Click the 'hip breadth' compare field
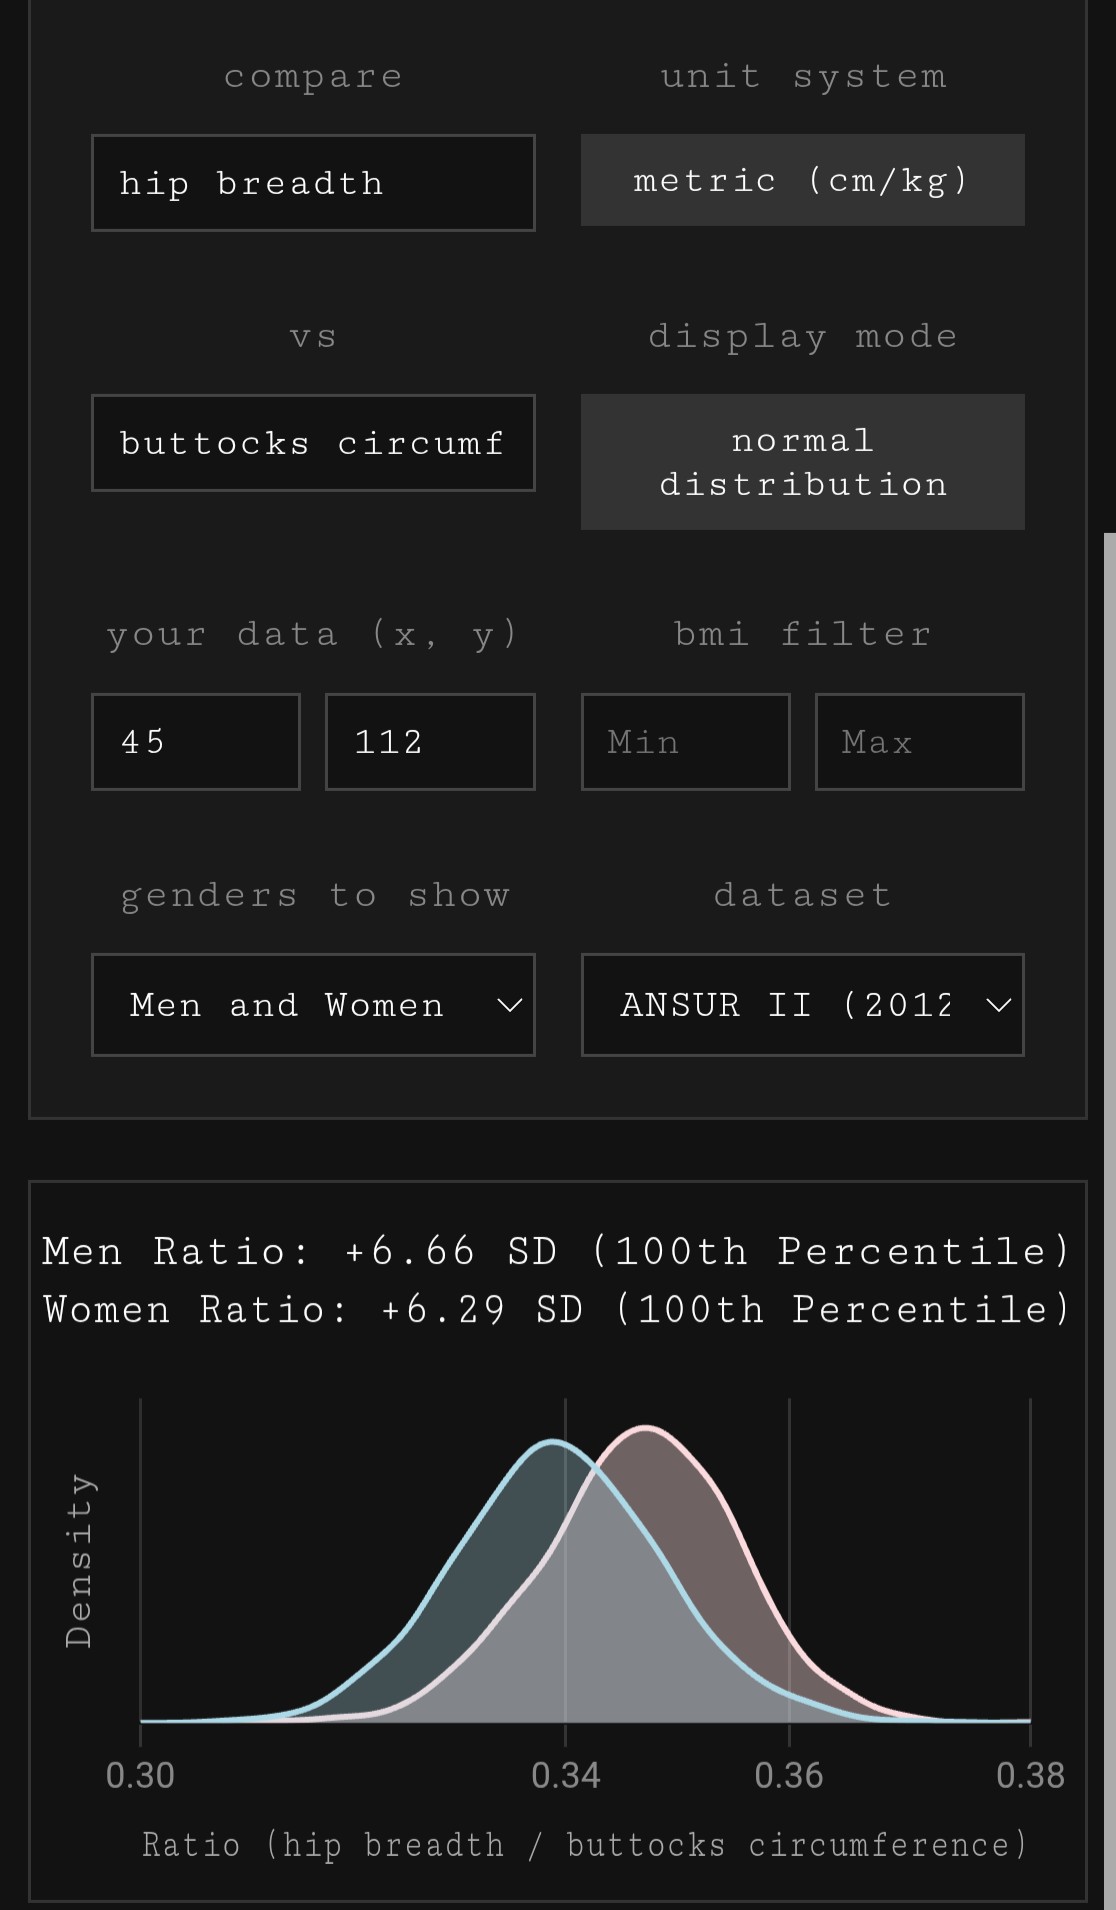Viewport: 1116px width, 1910px height. coord(313,183)
